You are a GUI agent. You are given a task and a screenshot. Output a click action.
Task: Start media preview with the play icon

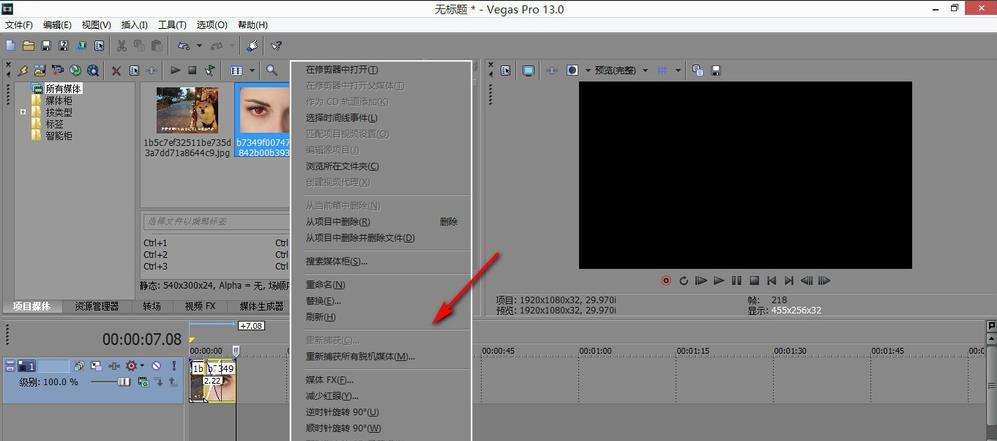point(175,71)
